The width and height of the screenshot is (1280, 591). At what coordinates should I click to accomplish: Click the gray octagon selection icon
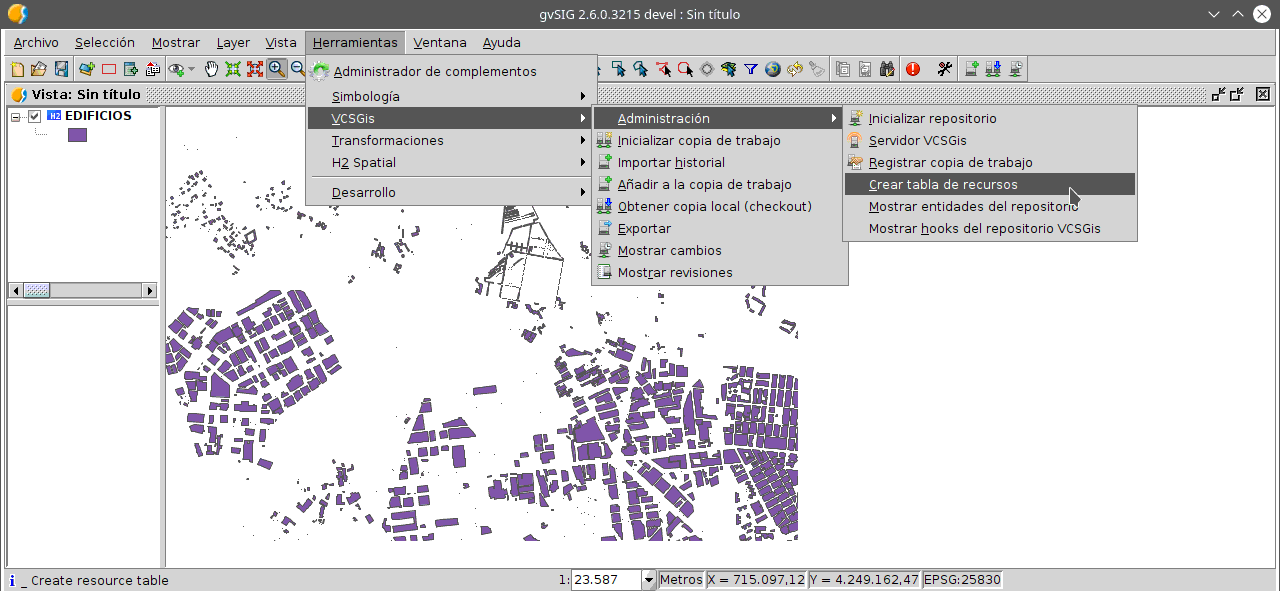[706, 69]
